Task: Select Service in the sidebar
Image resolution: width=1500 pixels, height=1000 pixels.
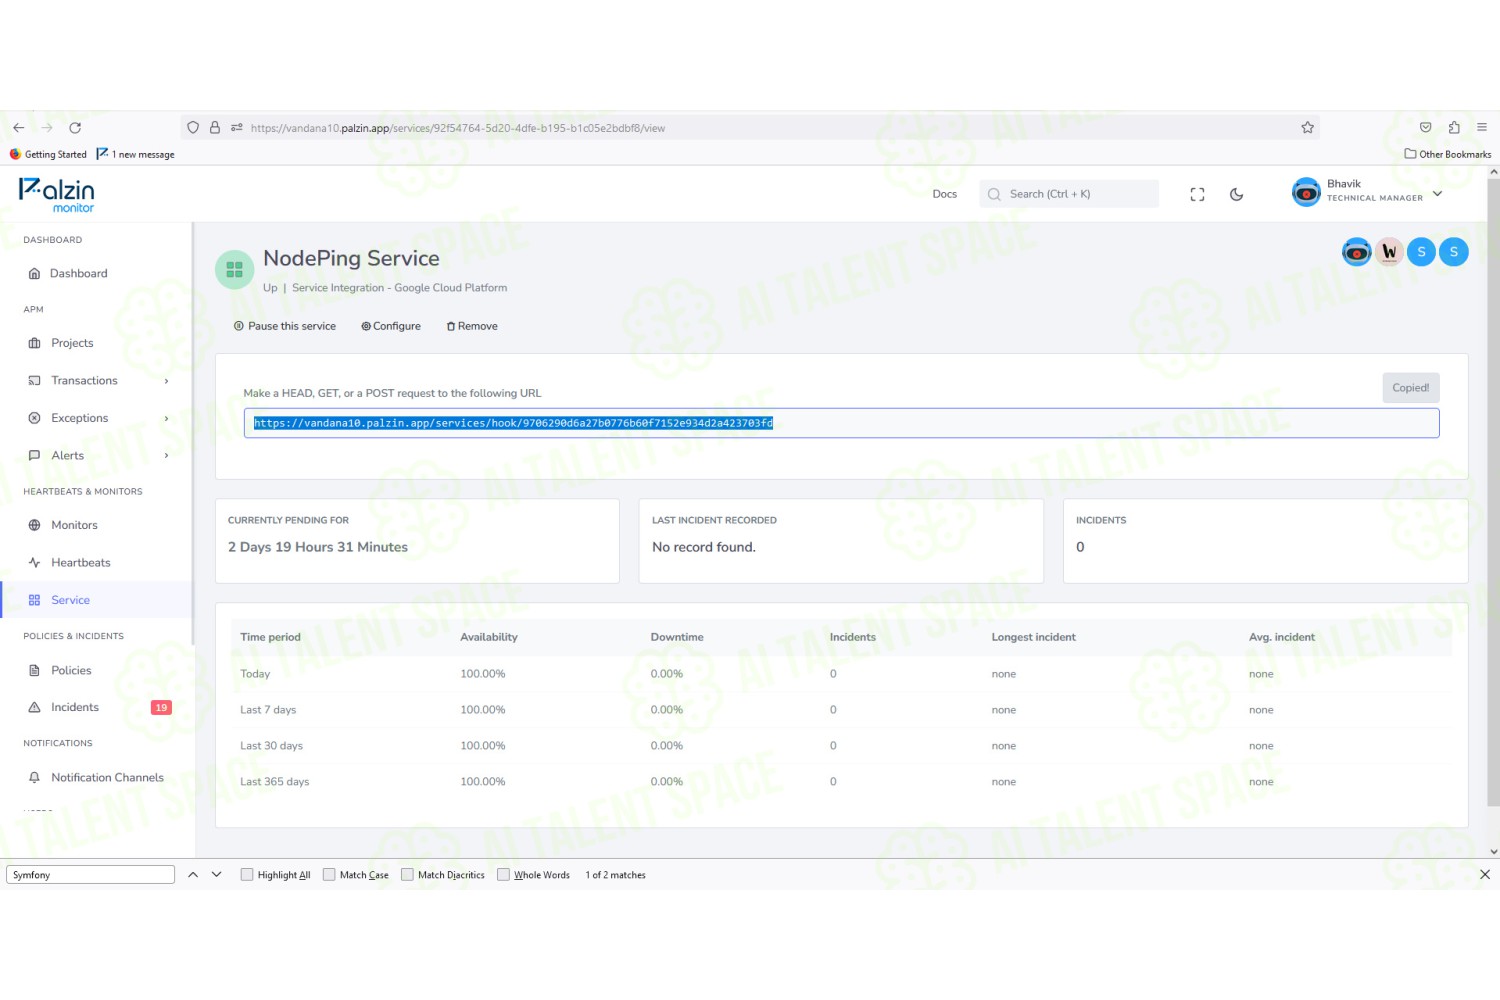Action: [70, 600]
